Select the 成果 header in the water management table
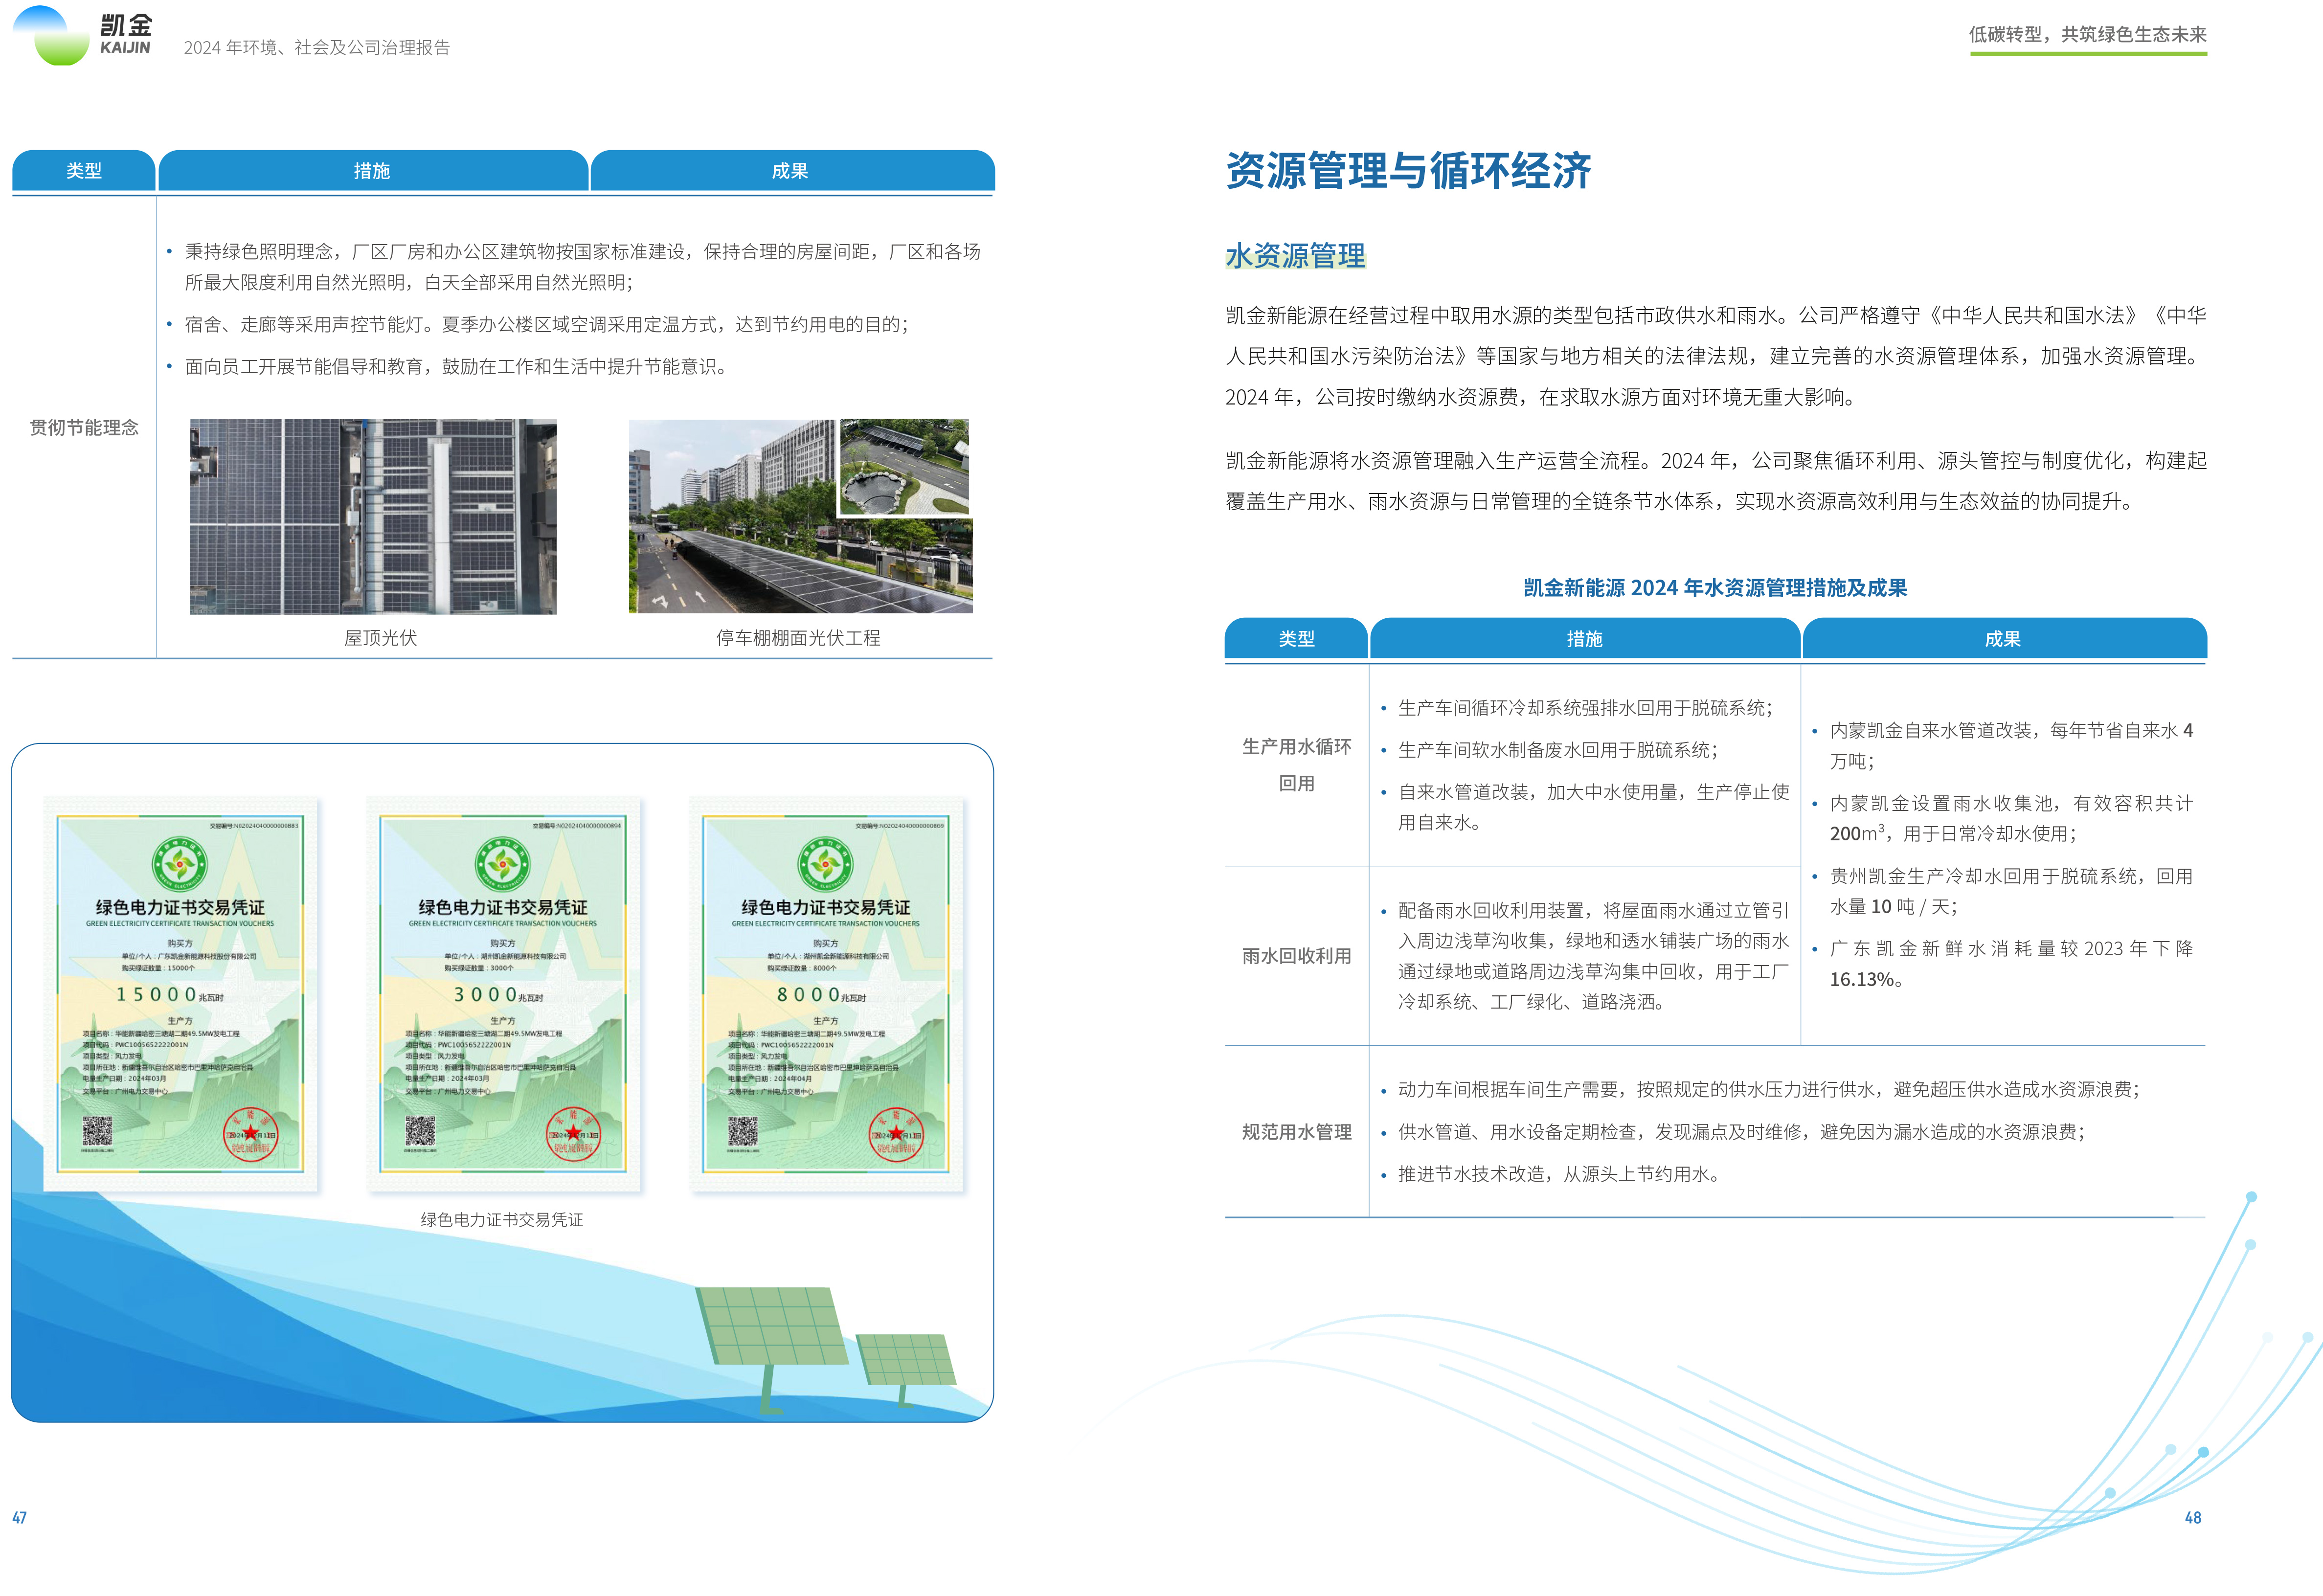This screenshot has height=1596, width=2323. [x=2004, y=639]
